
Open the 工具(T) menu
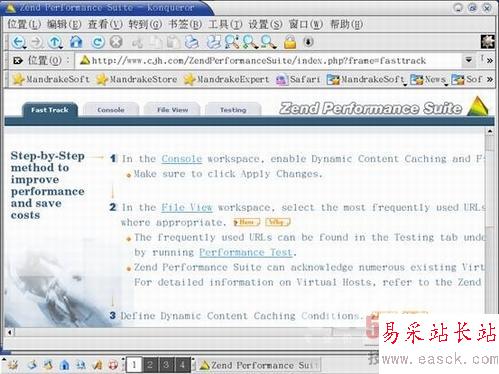225,24
